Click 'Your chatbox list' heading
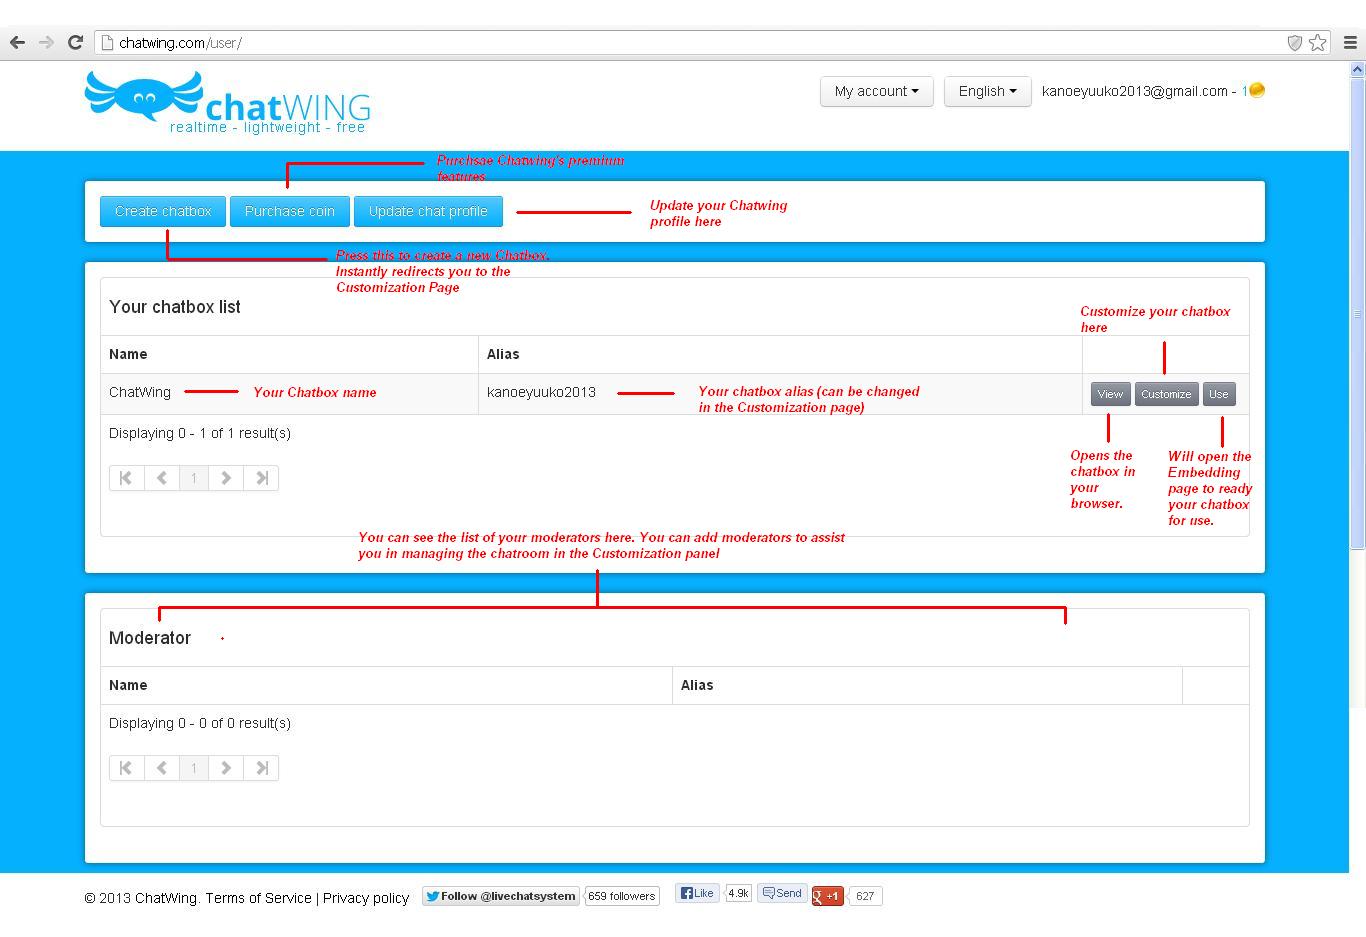Screen dimensions: 1366x937 (x=175, y=307)
